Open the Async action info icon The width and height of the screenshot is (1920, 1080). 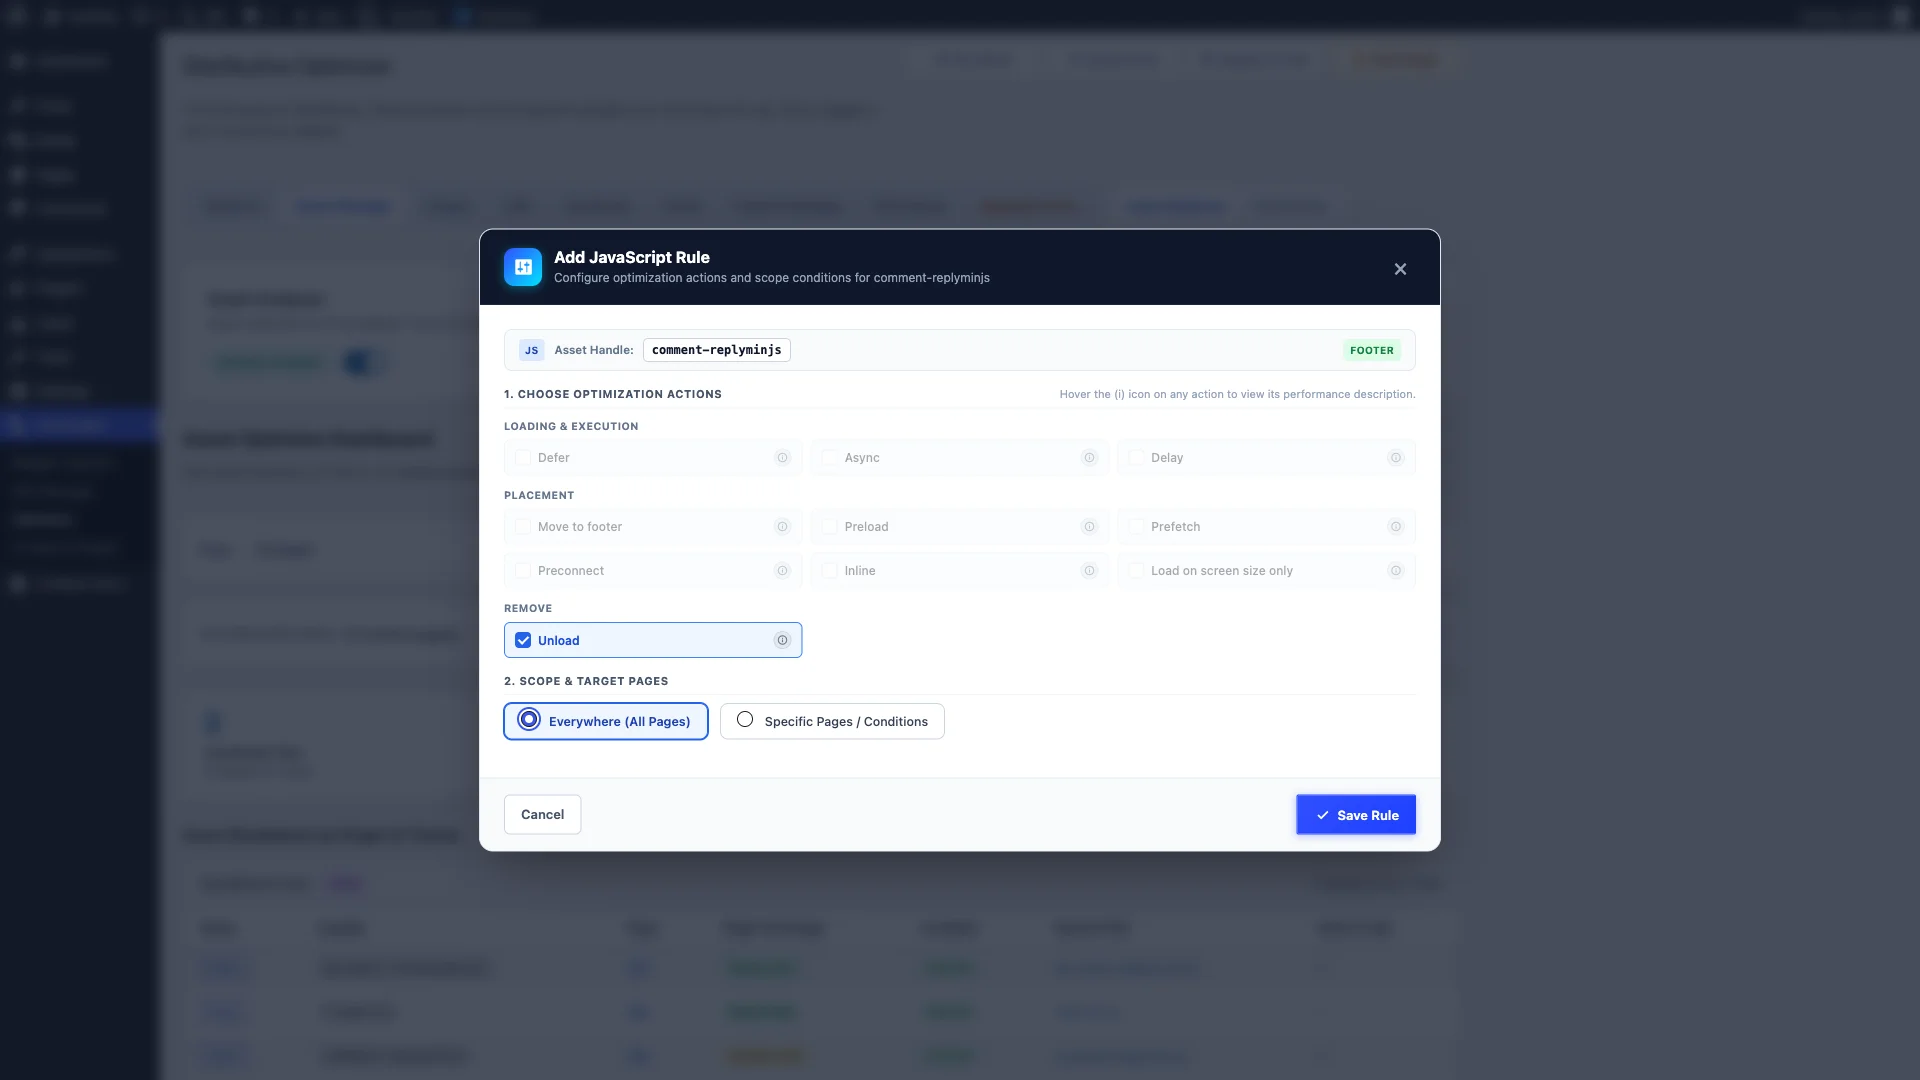1089,458
